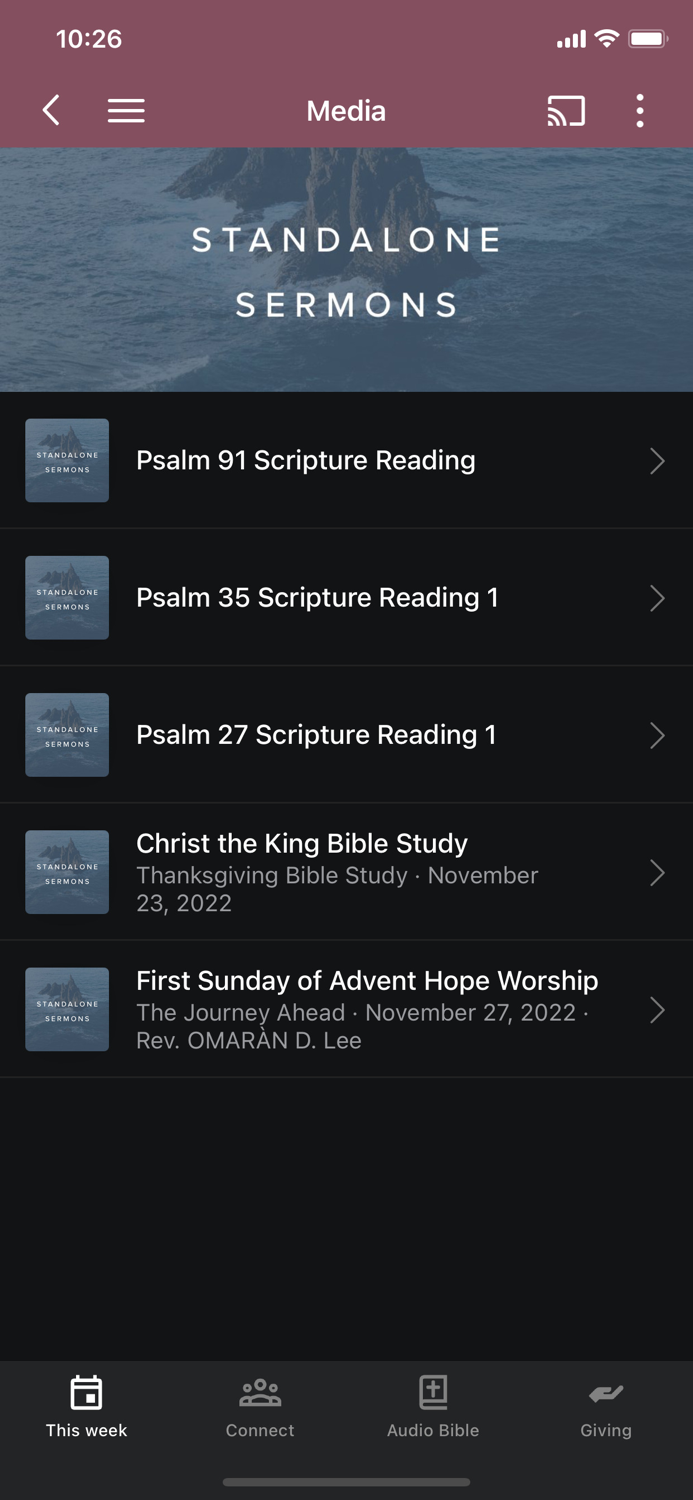
Task: Tap the Connect people icon
Action: coord(259,1390)
